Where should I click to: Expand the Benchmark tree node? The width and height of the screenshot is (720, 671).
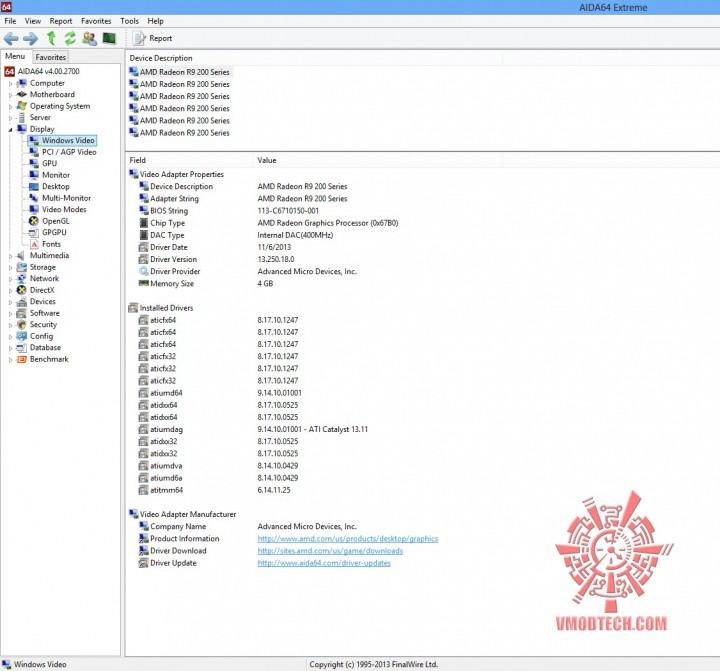(10, 360)
